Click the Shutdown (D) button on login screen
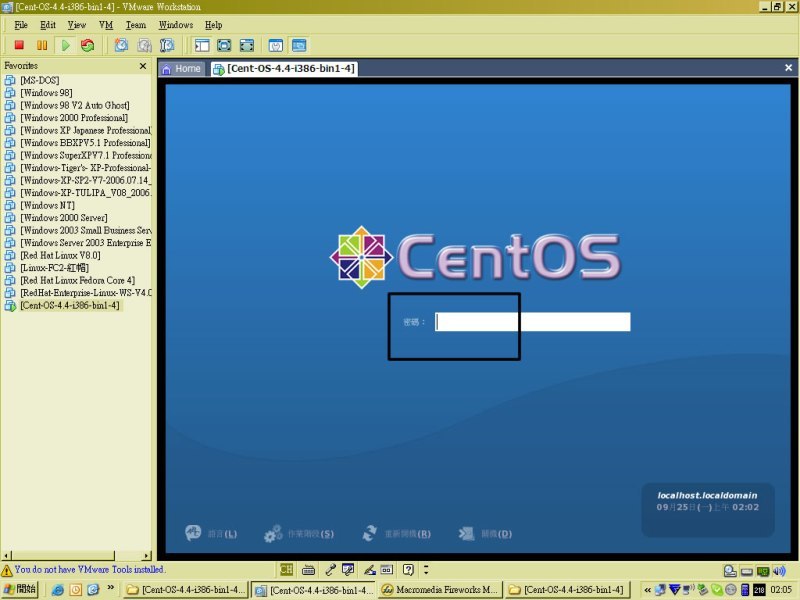This screenshot has height=600, width=800. click(485, 534)
